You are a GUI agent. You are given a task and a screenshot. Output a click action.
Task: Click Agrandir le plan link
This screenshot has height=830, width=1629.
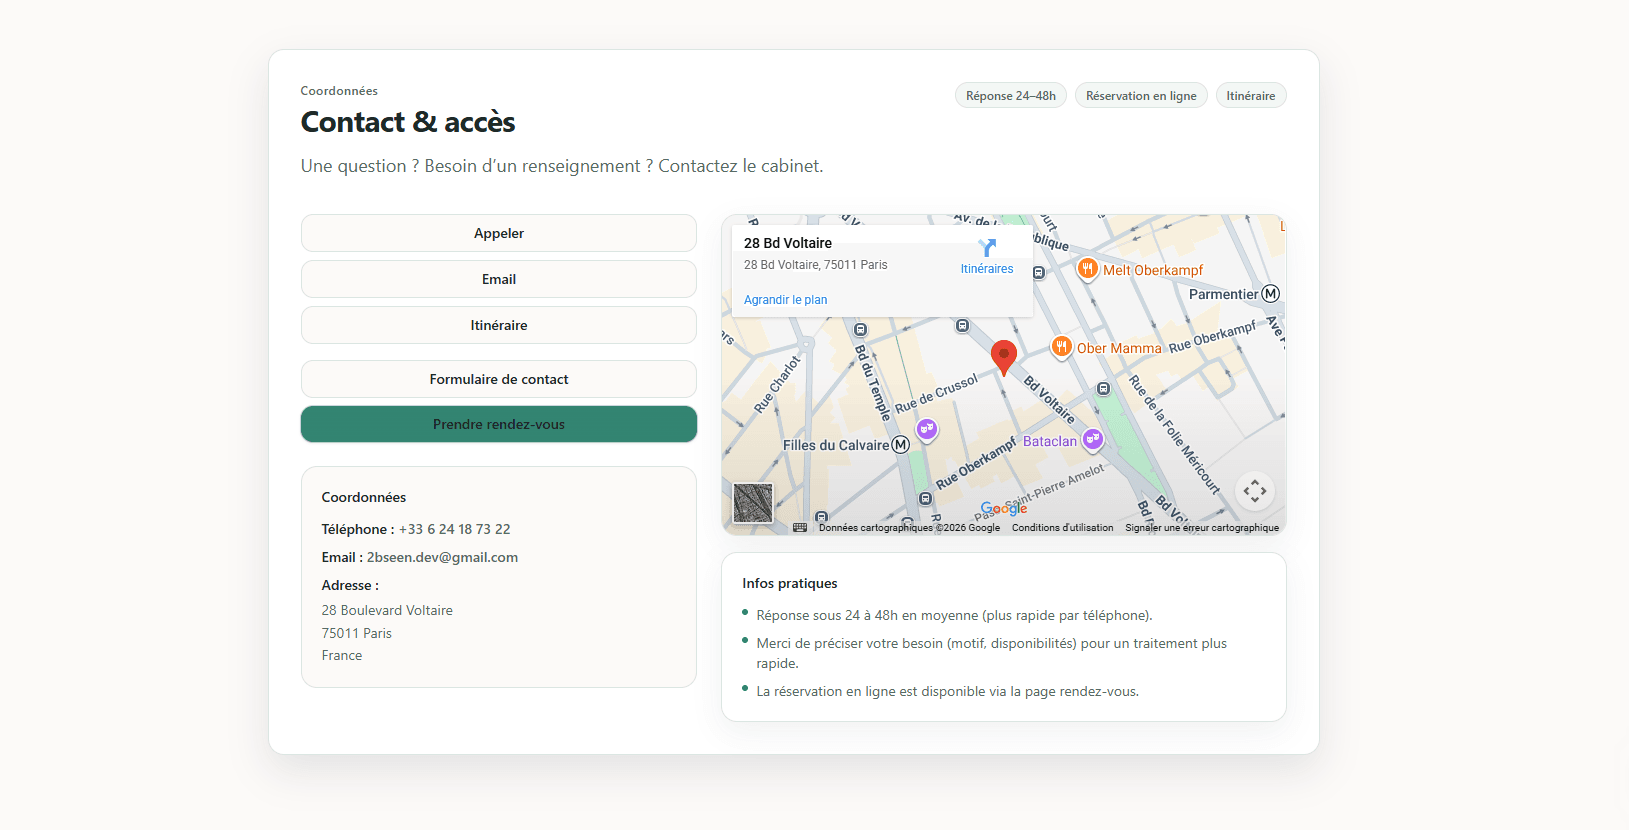tap(785, 300)
